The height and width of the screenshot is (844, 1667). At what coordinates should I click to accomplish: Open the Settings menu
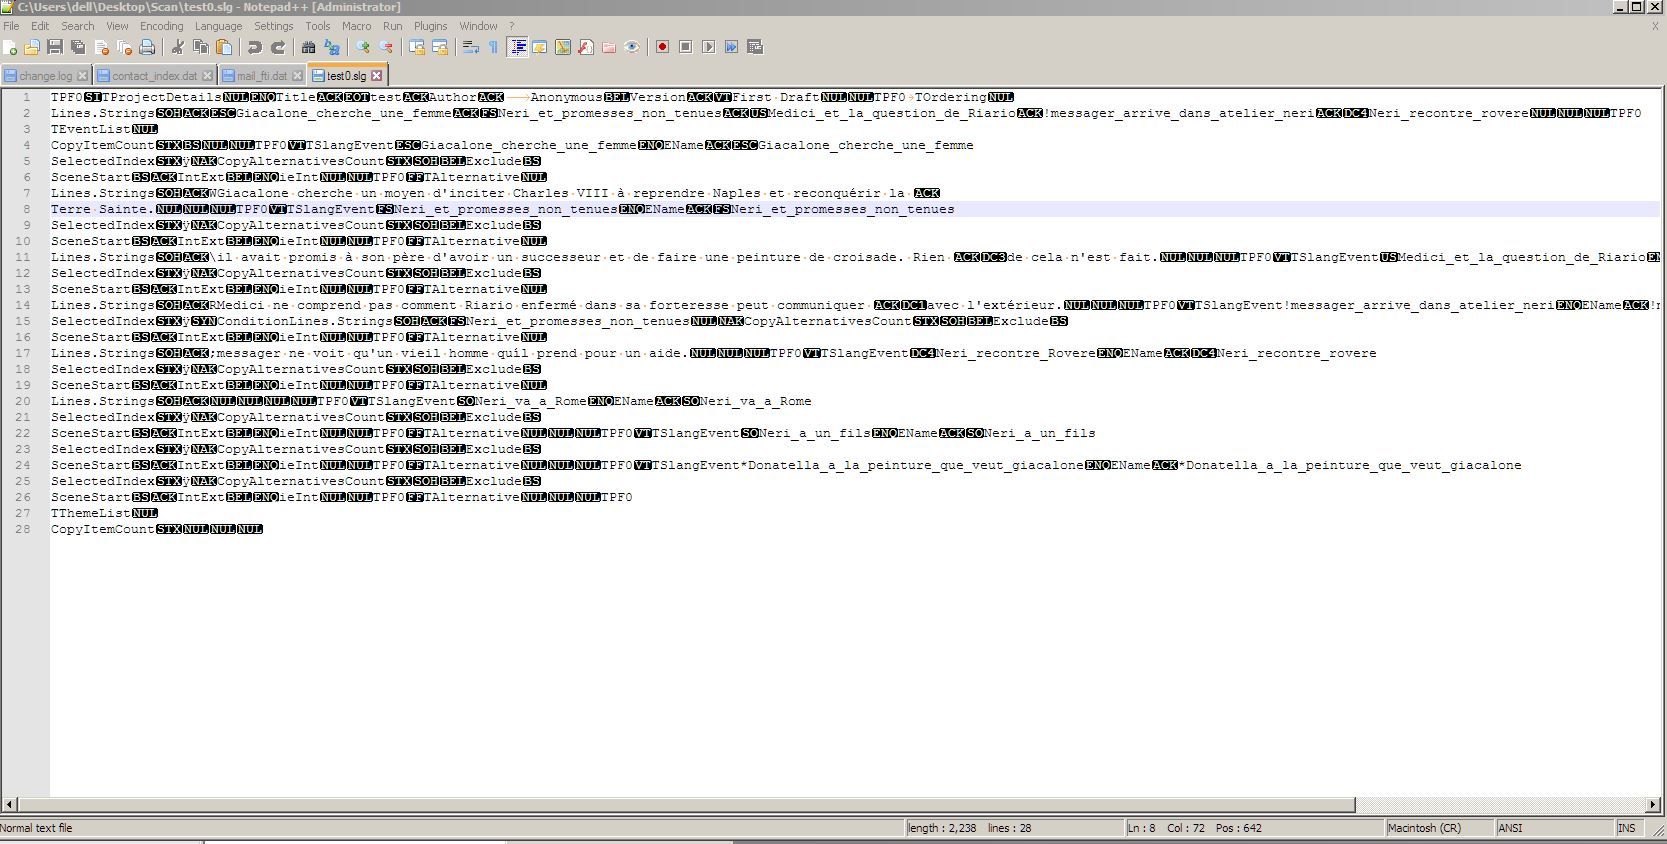click(274, 26)
